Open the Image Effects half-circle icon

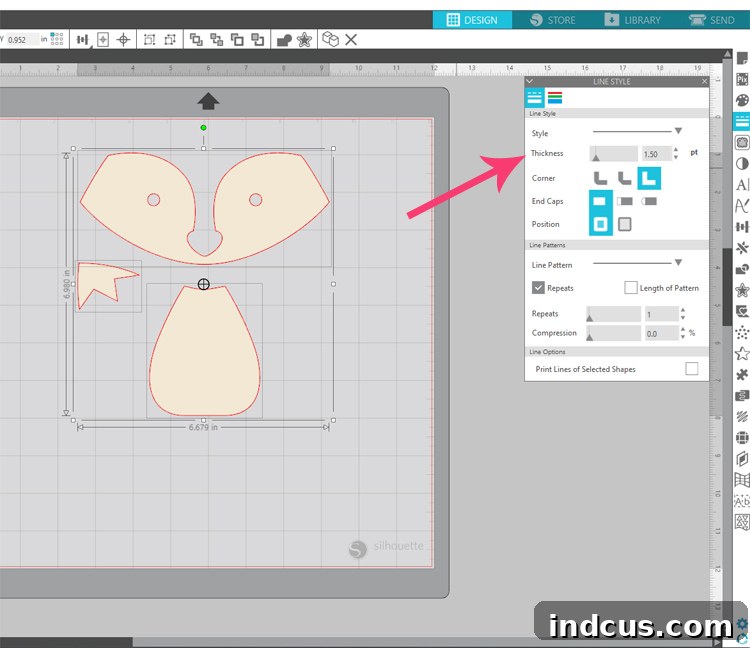742,164
